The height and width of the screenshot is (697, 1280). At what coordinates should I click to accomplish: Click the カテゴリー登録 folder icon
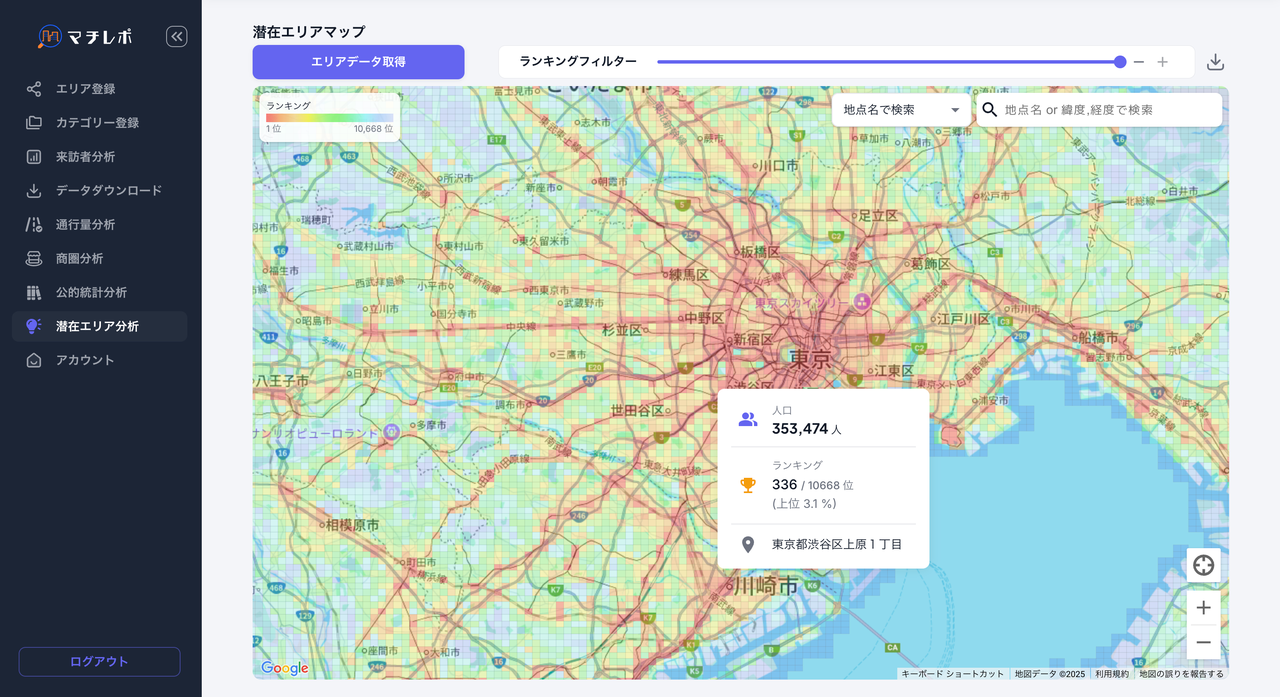point(34,123)
